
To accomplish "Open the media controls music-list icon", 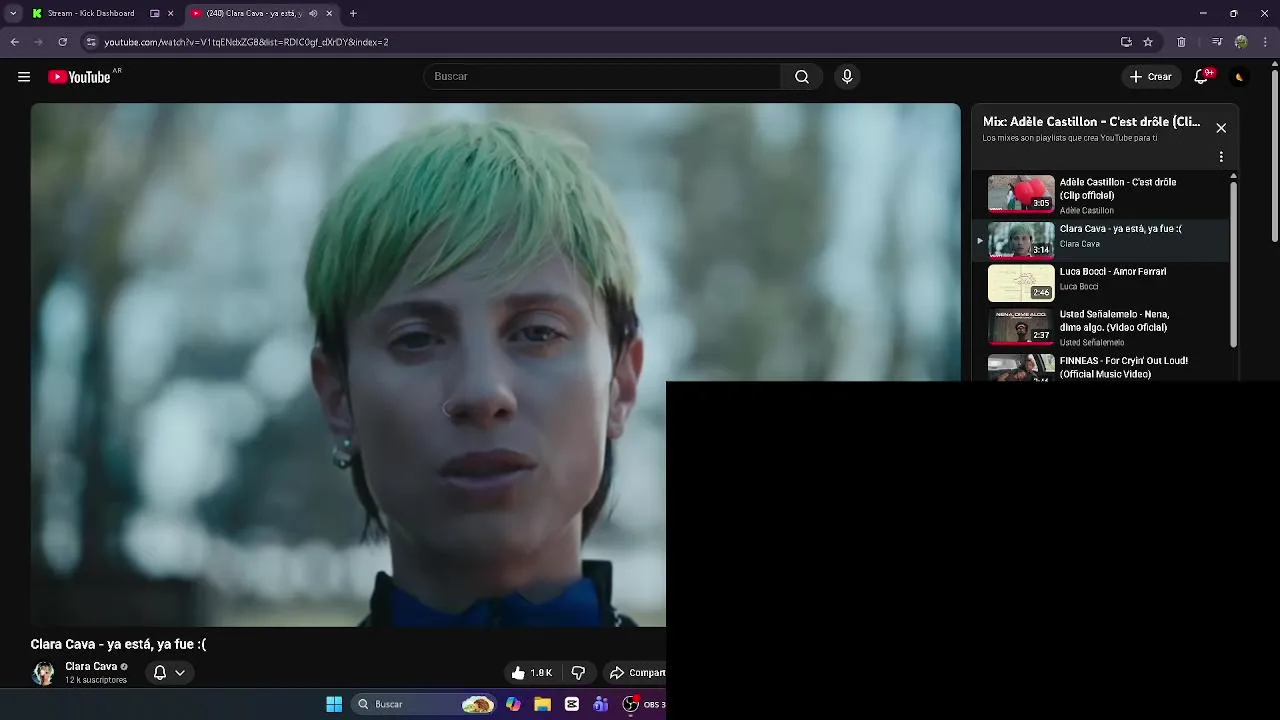I will (1217, 42).
